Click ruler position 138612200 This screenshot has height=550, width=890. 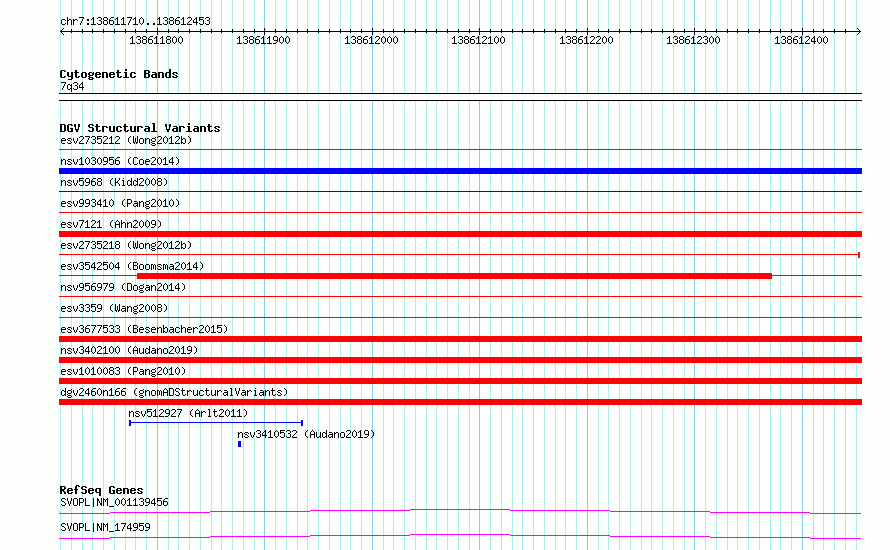pos(586,40)
